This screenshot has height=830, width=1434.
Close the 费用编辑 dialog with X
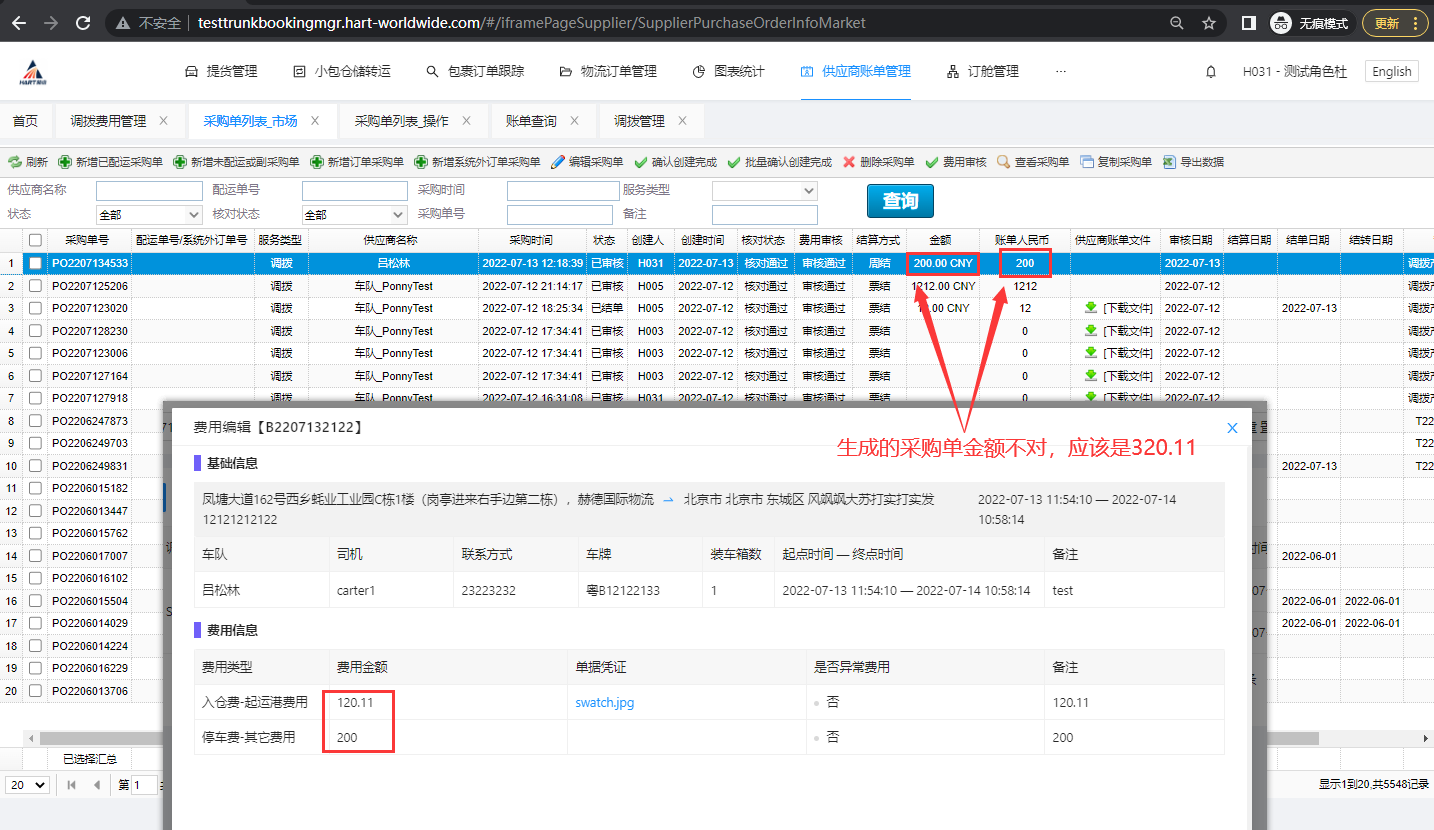(1232, 428)
